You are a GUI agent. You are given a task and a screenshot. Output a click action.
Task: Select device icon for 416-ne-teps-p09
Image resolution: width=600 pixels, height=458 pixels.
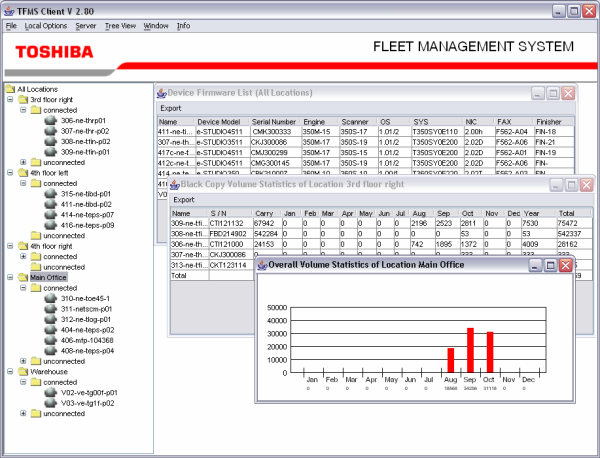click(51, 225)
